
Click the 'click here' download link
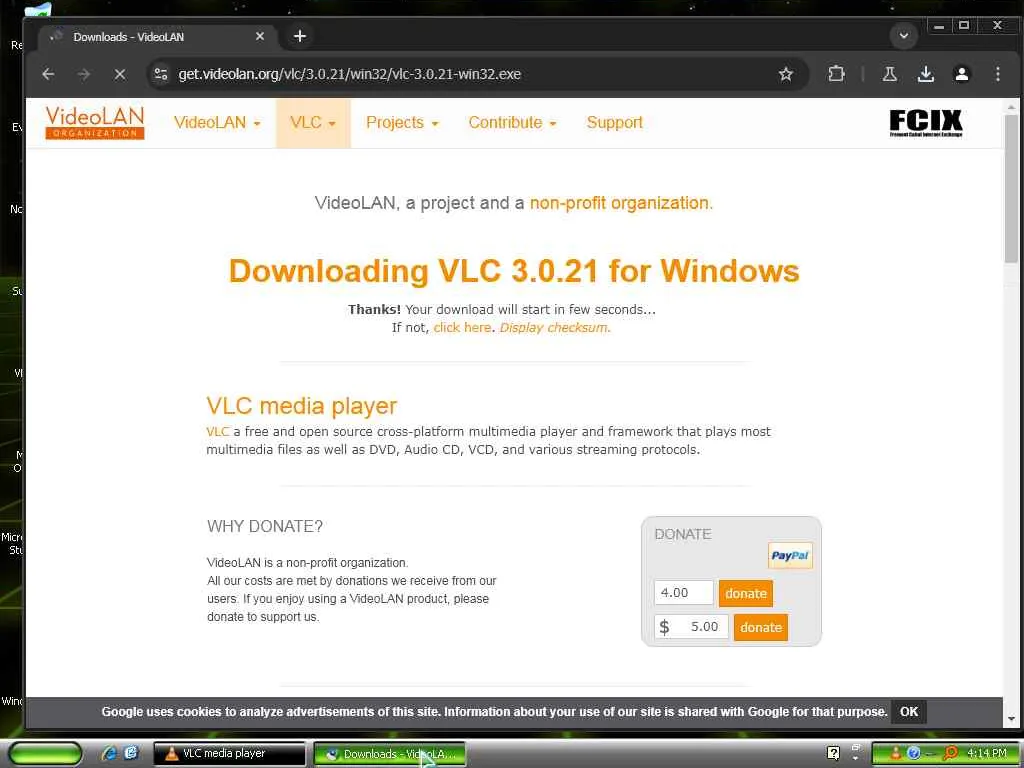[462, 328]
